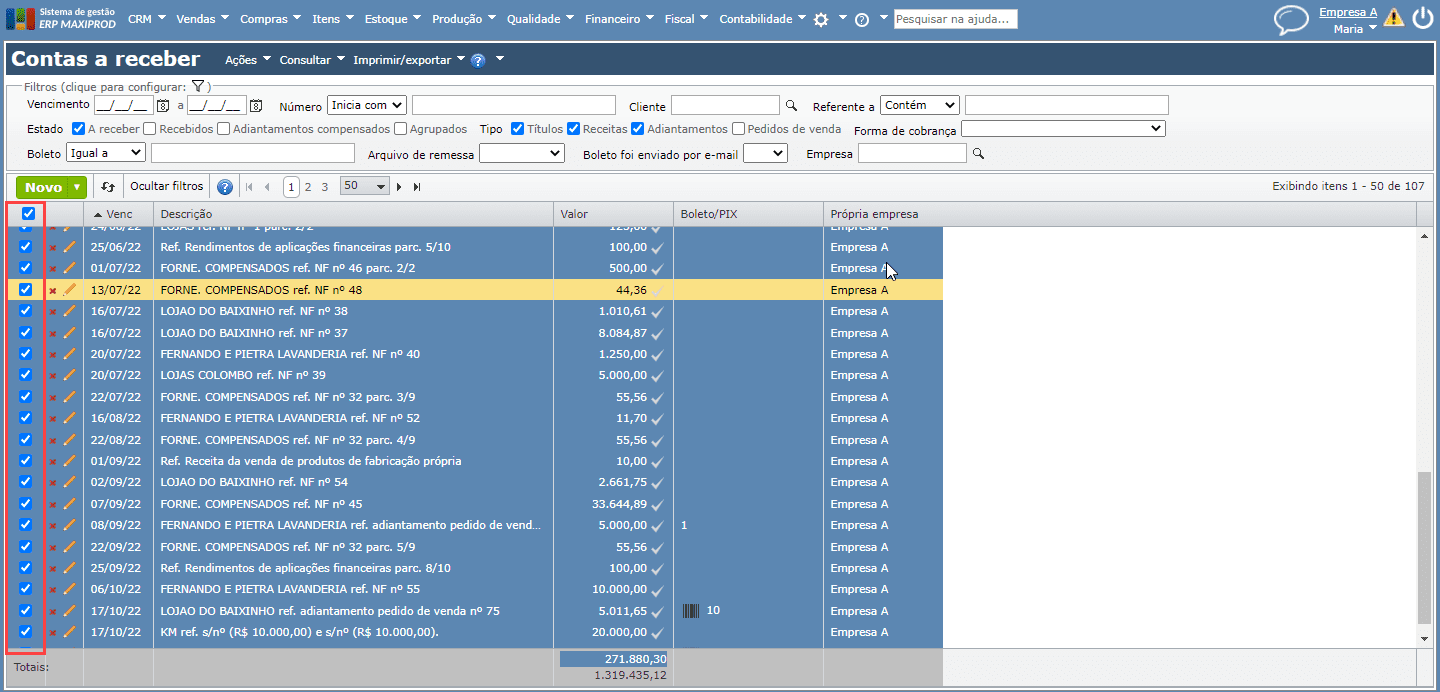Click edit pencil on NF nº 48 row
The image size is (1440, 692).
(x=69, y=290)
